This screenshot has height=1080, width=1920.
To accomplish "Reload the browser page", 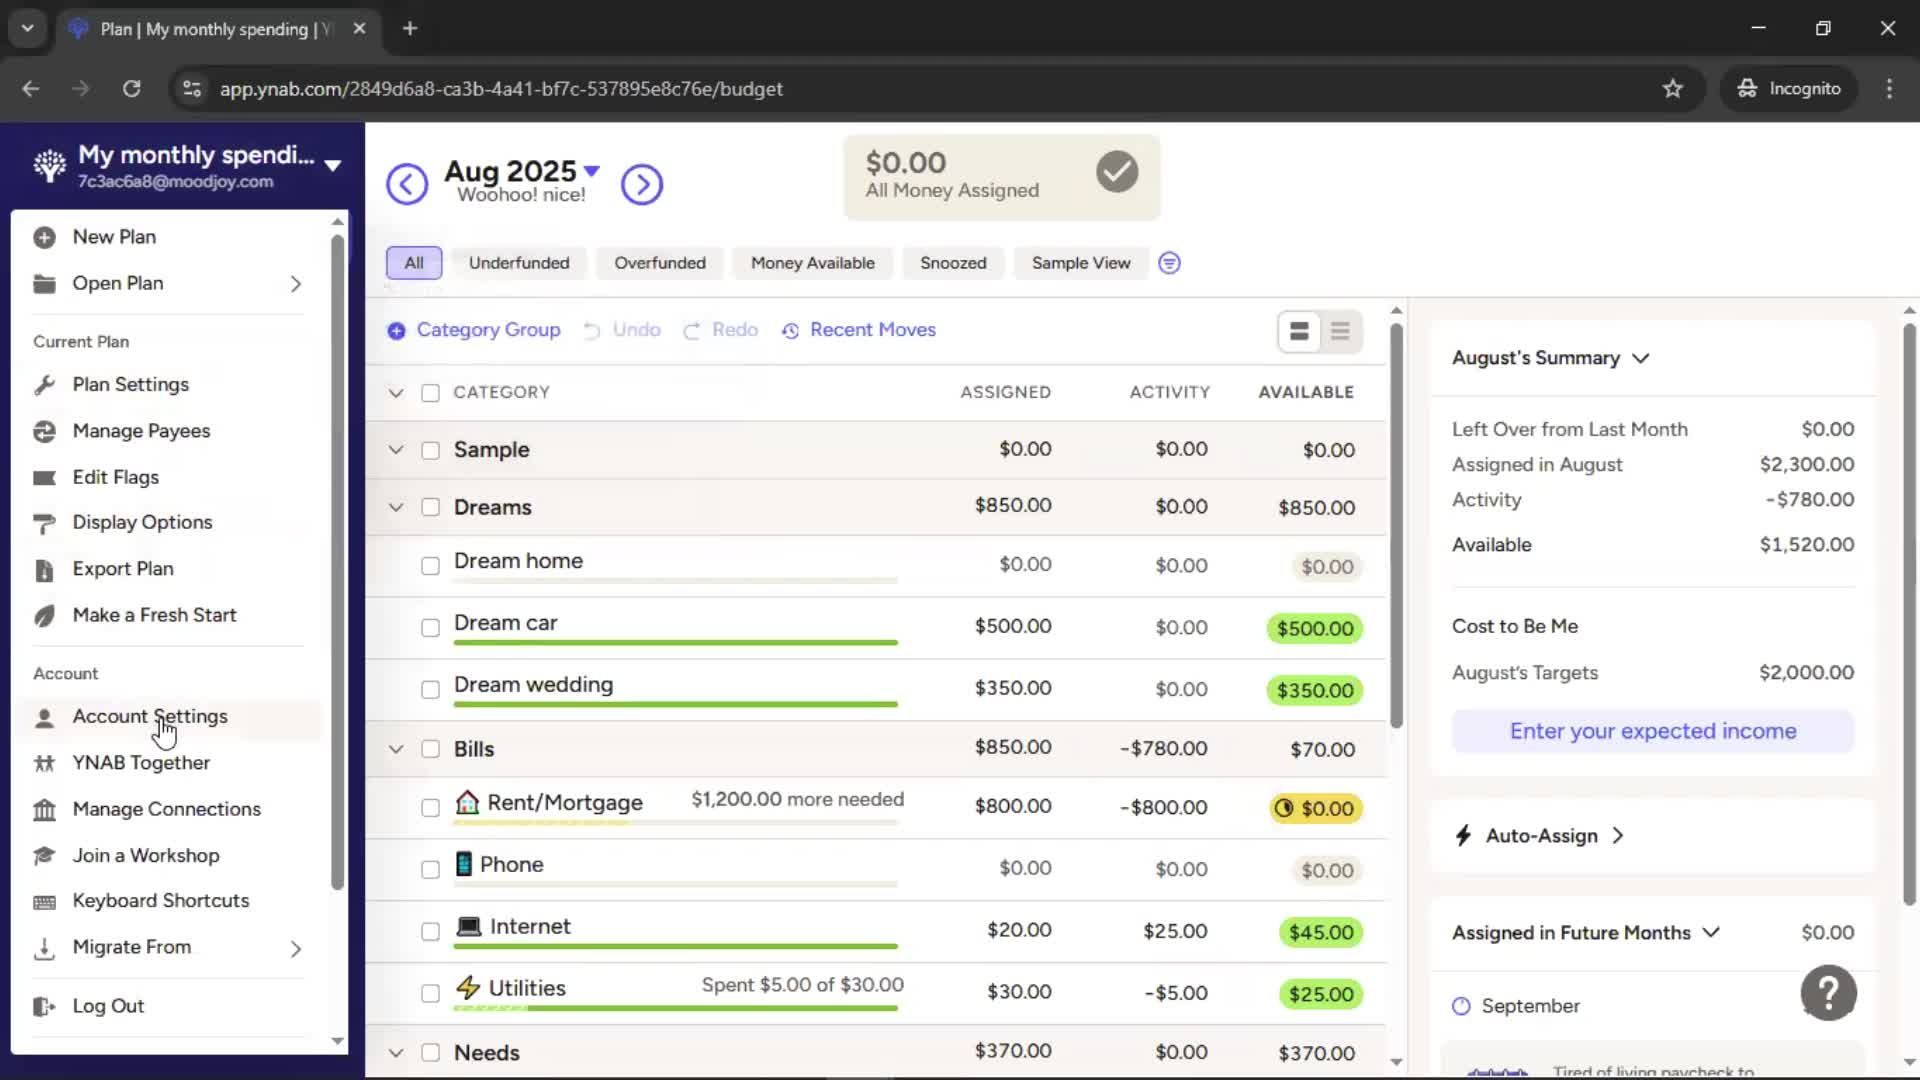I will point(131,89).
